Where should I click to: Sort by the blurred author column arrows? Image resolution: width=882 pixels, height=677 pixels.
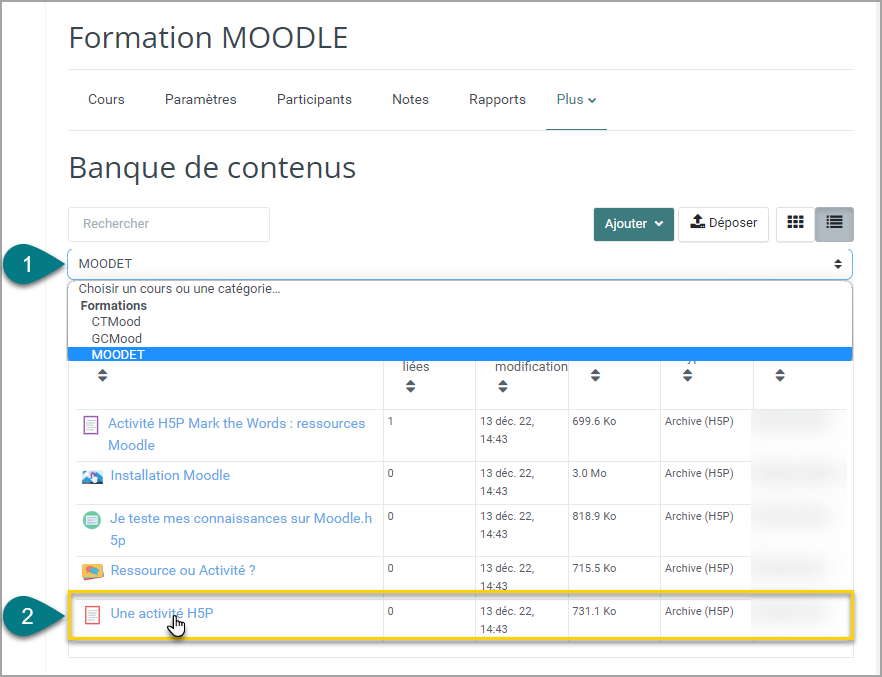(x=780, y=375)
